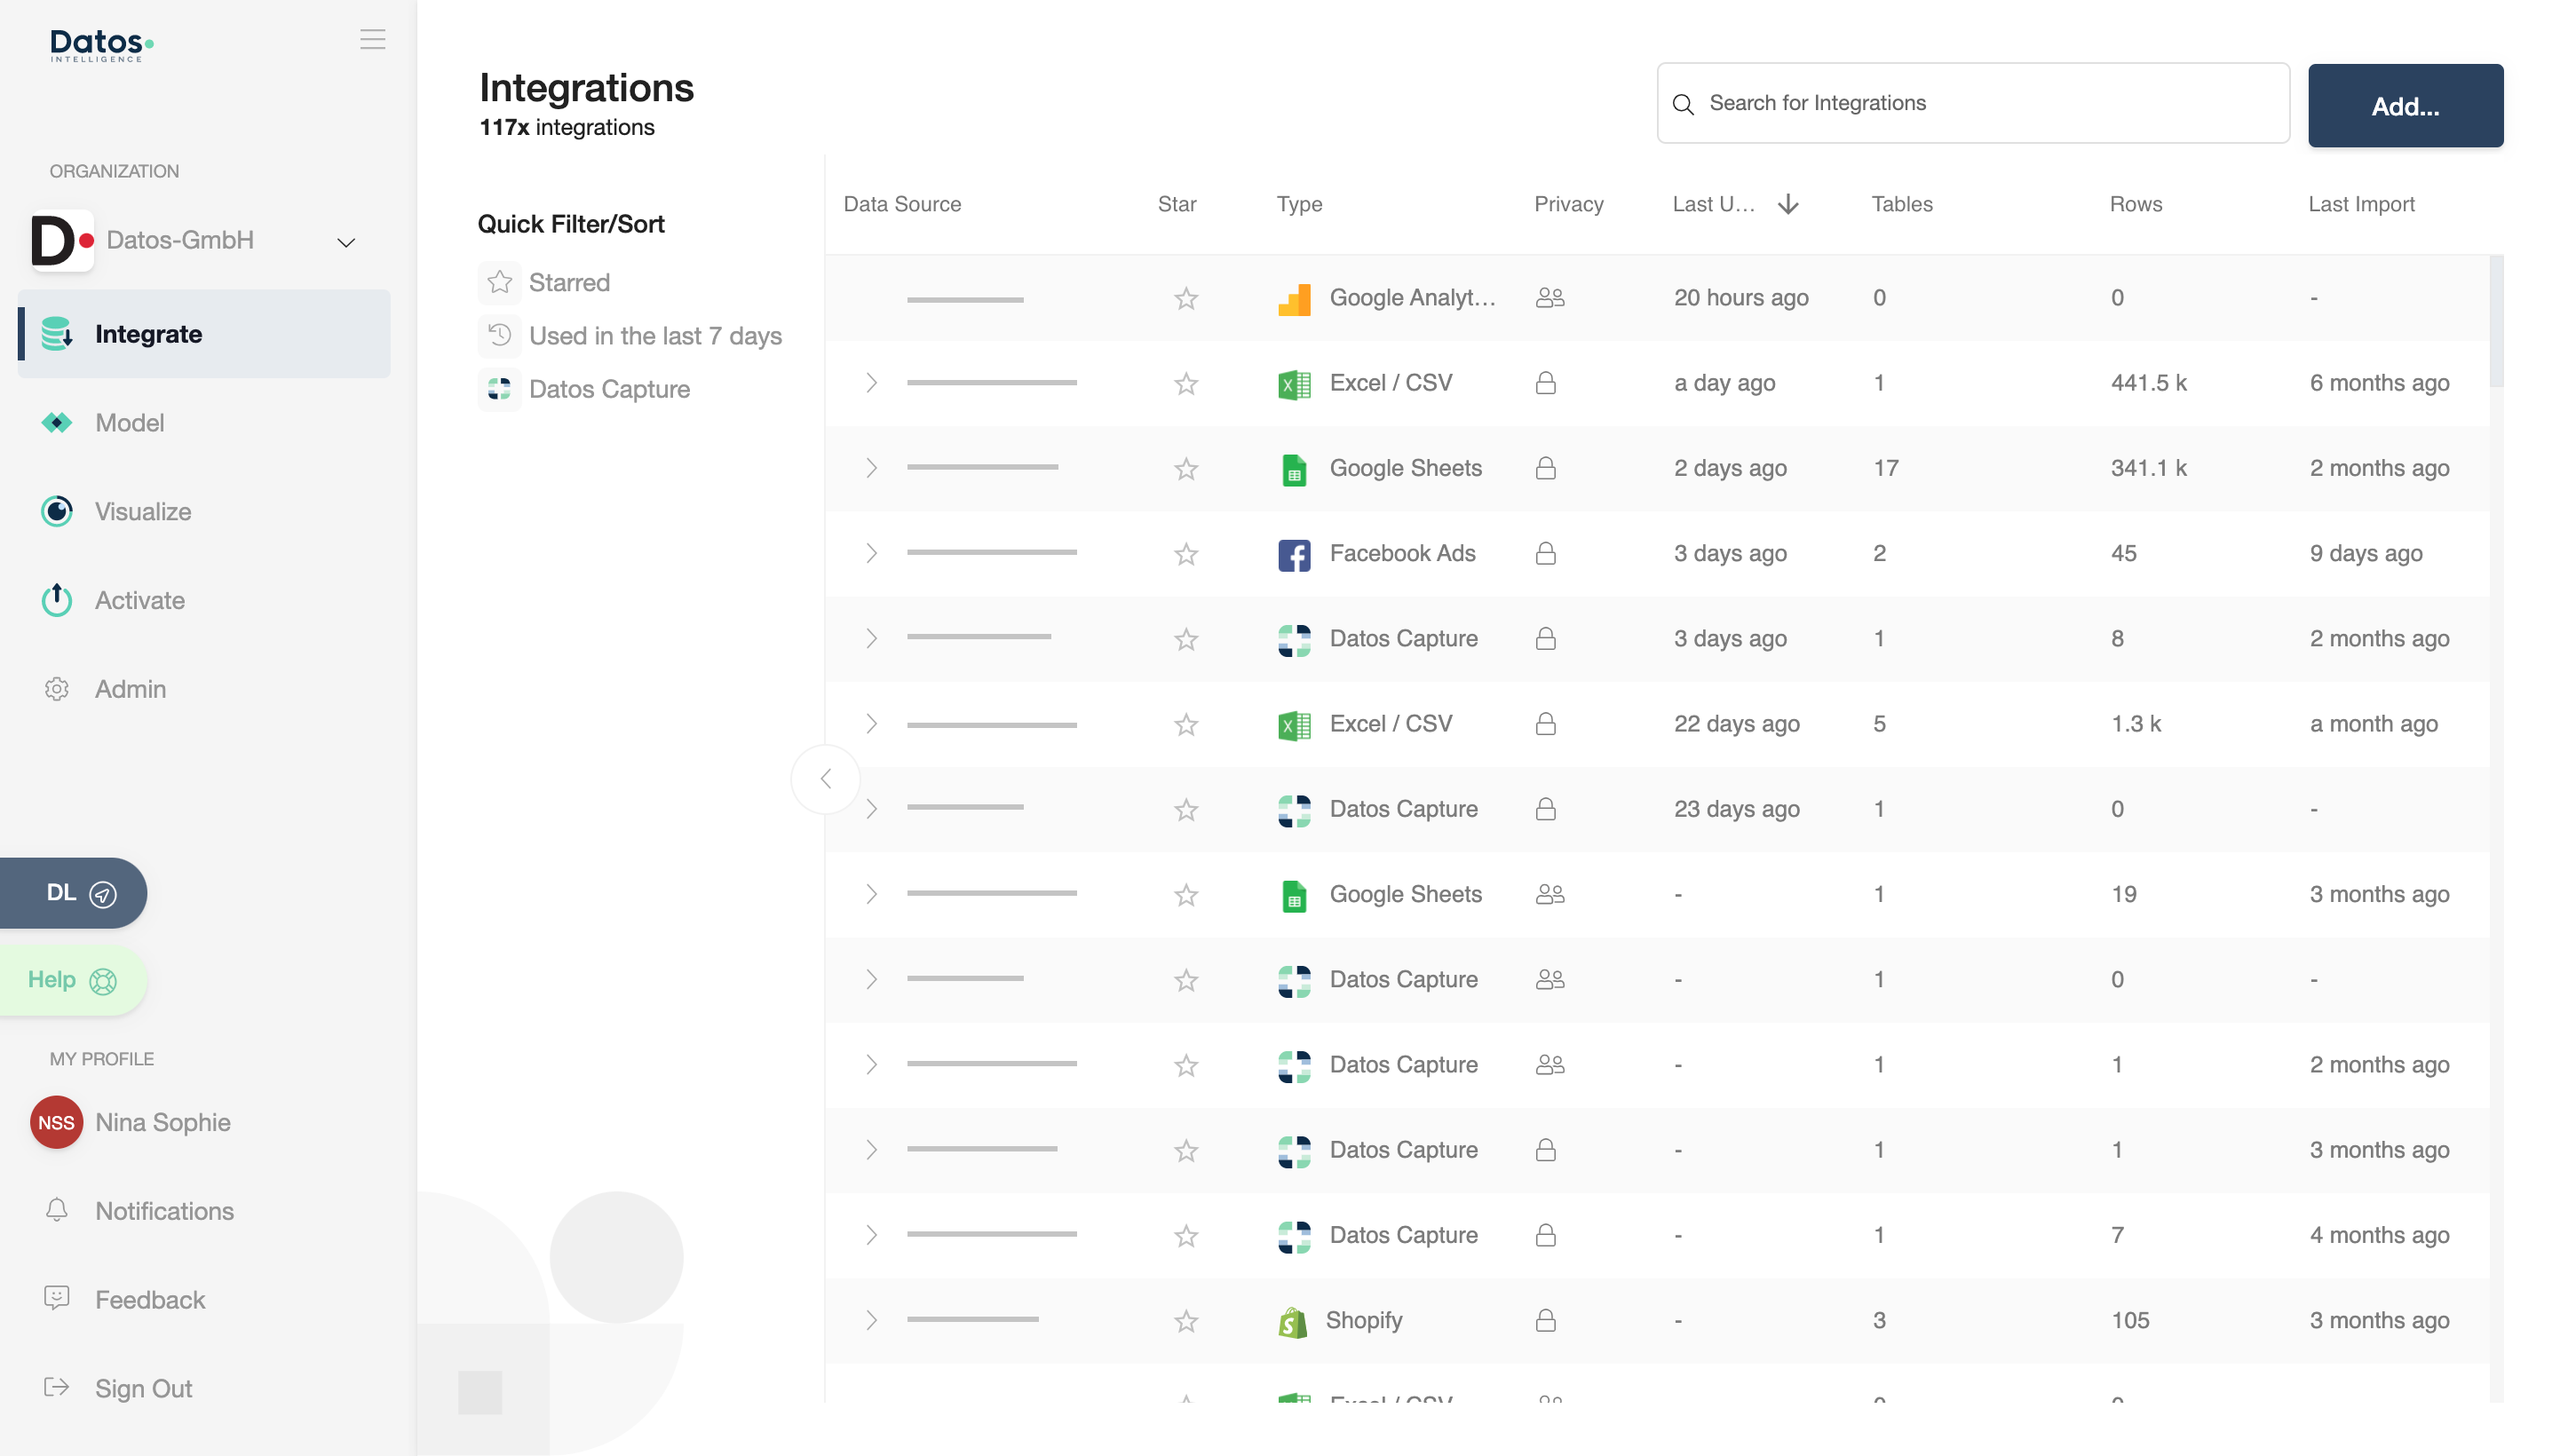Collapse sidebar with hamburger menu icon
The width and height of the screenshot is (2552, 1456).
372,39
